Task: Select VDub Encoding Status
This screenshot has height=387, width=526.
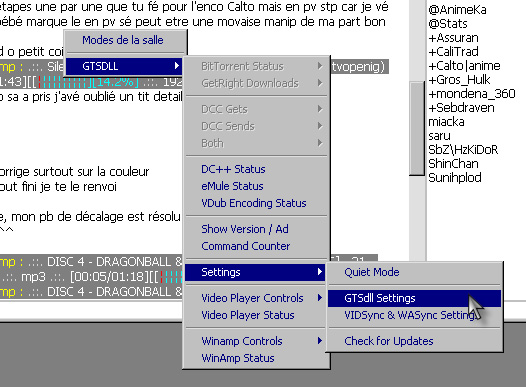Action: click(x=254, y=203)
